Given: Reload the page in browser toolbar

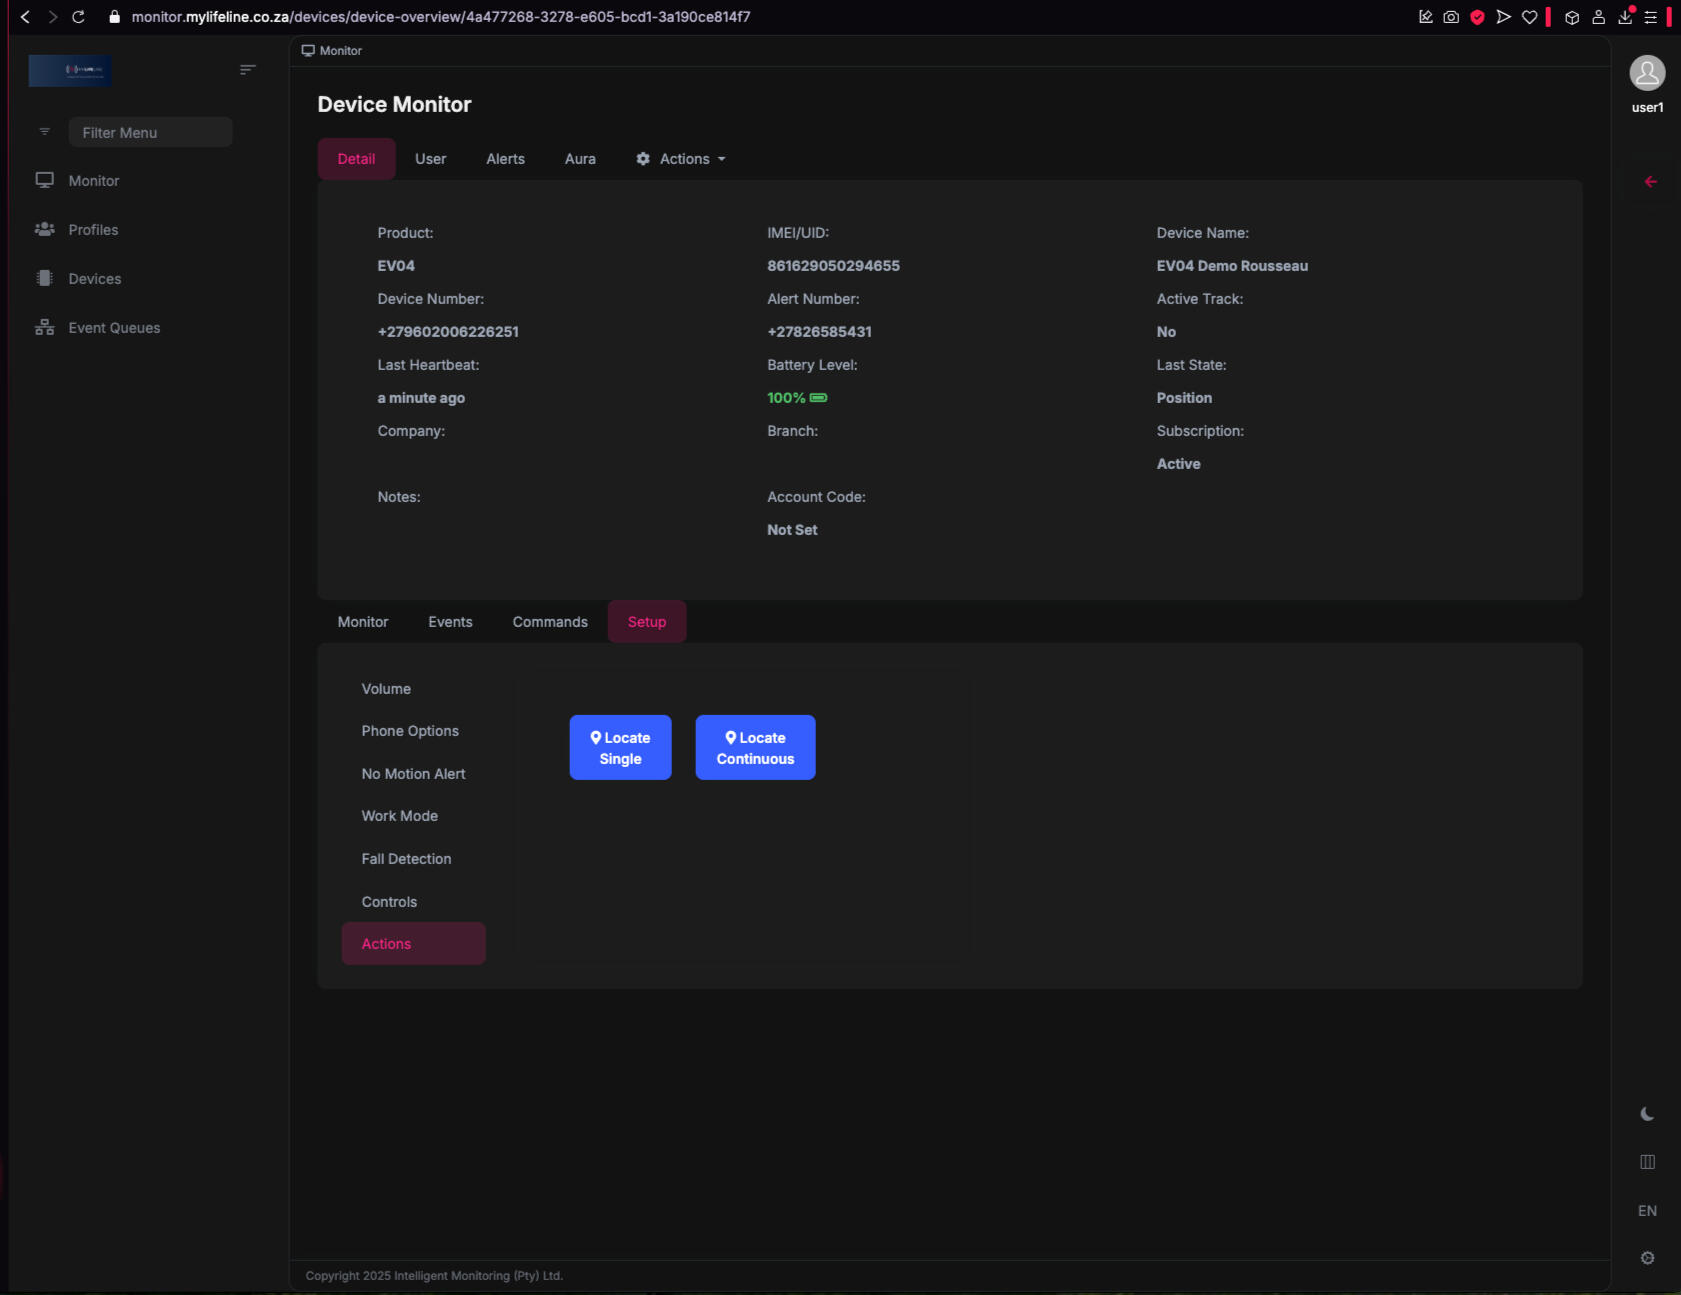Looking at the screenshot, I should 78,17.
